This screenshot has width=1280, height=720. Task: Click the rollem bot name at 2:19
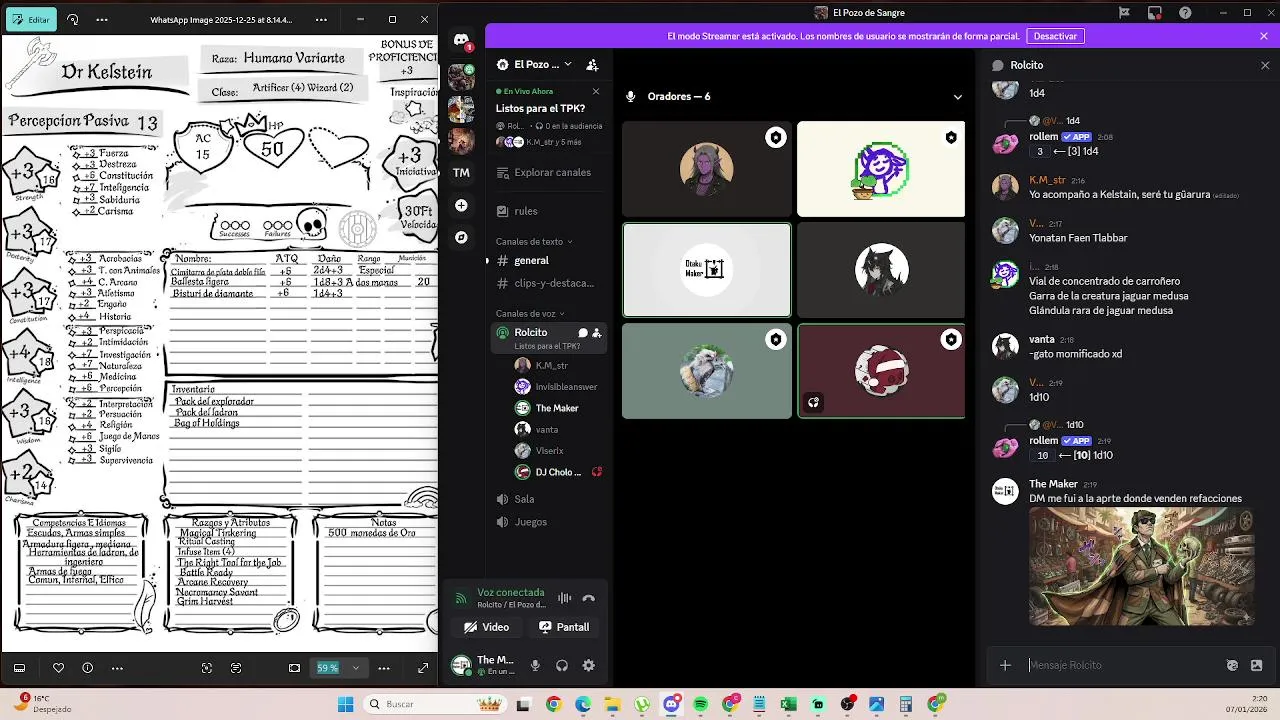click(1043, 440)
